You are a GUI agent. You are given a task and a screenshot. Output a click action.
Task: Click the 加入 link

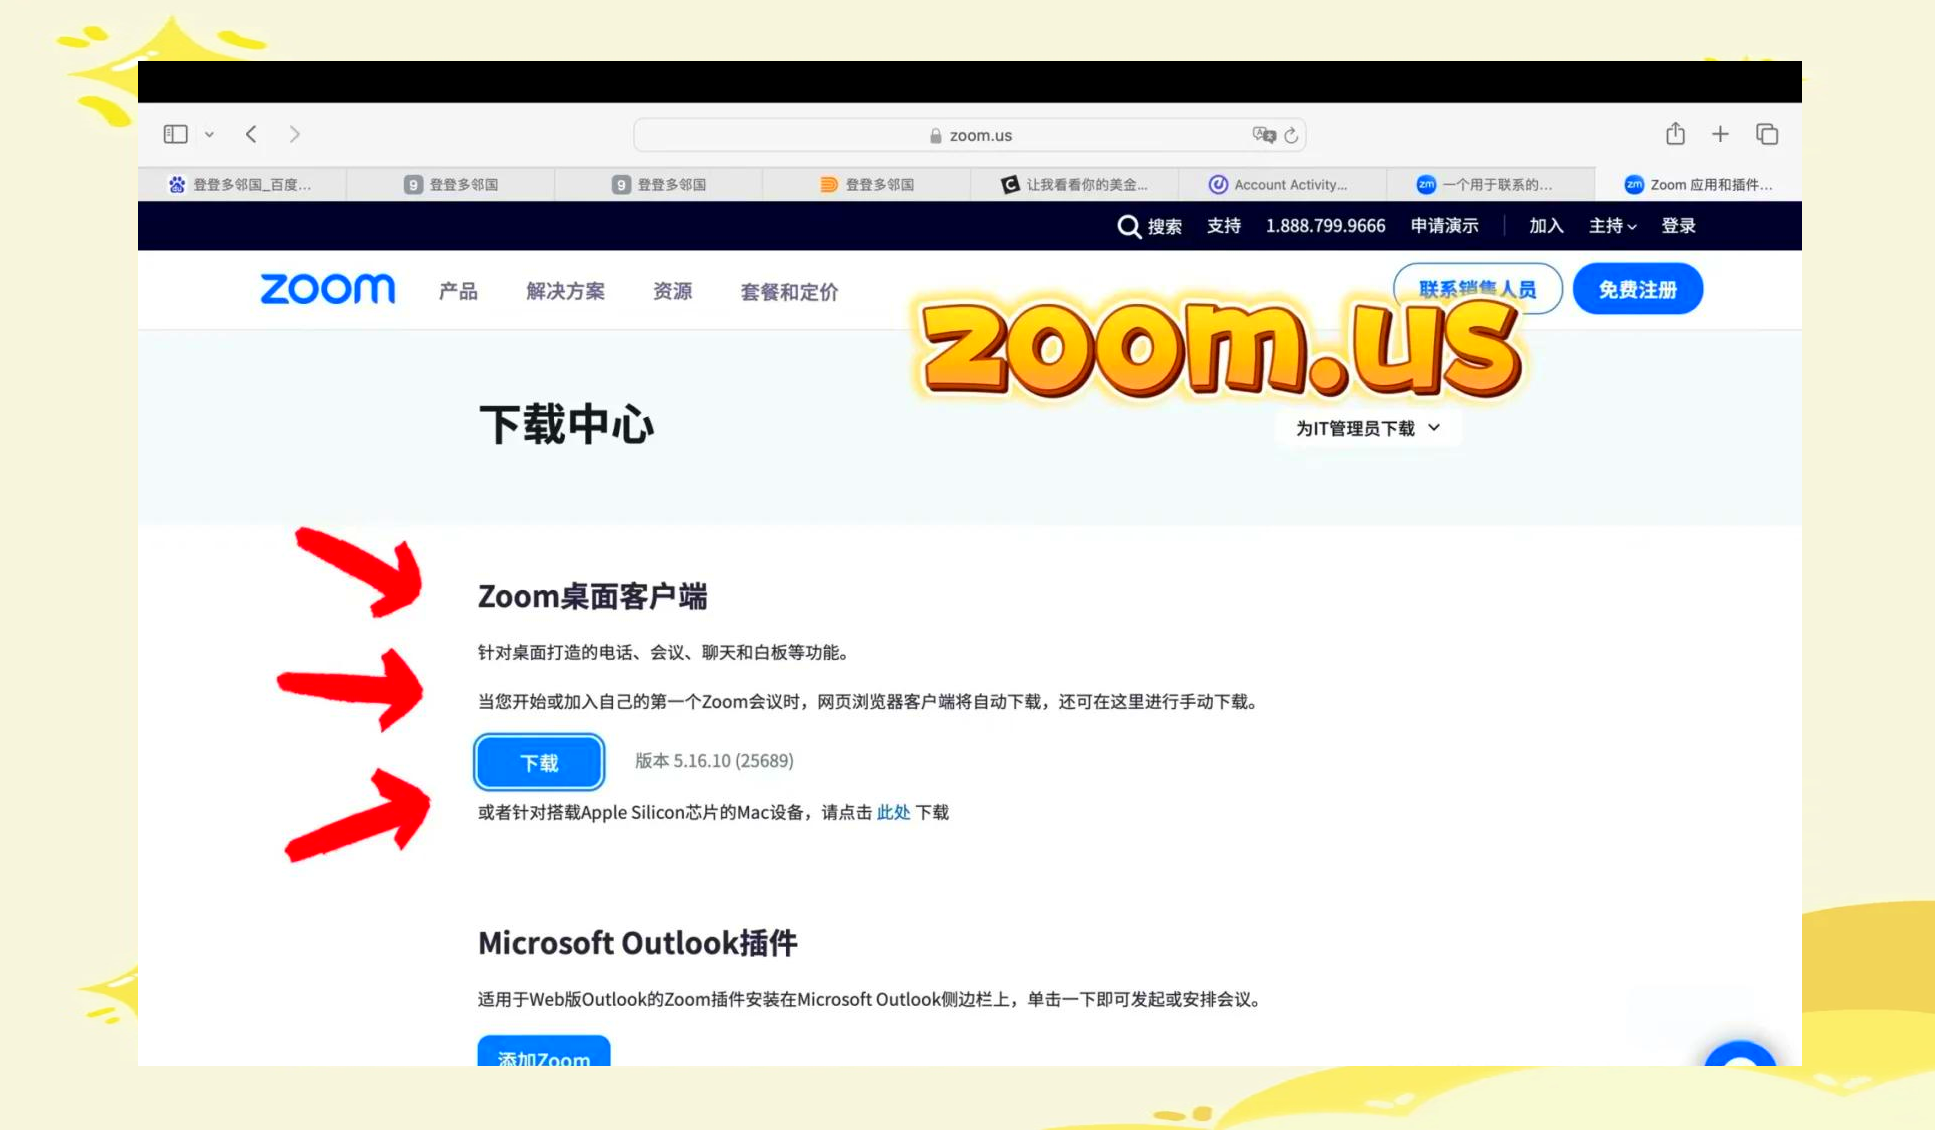[x=1546, y=226]
